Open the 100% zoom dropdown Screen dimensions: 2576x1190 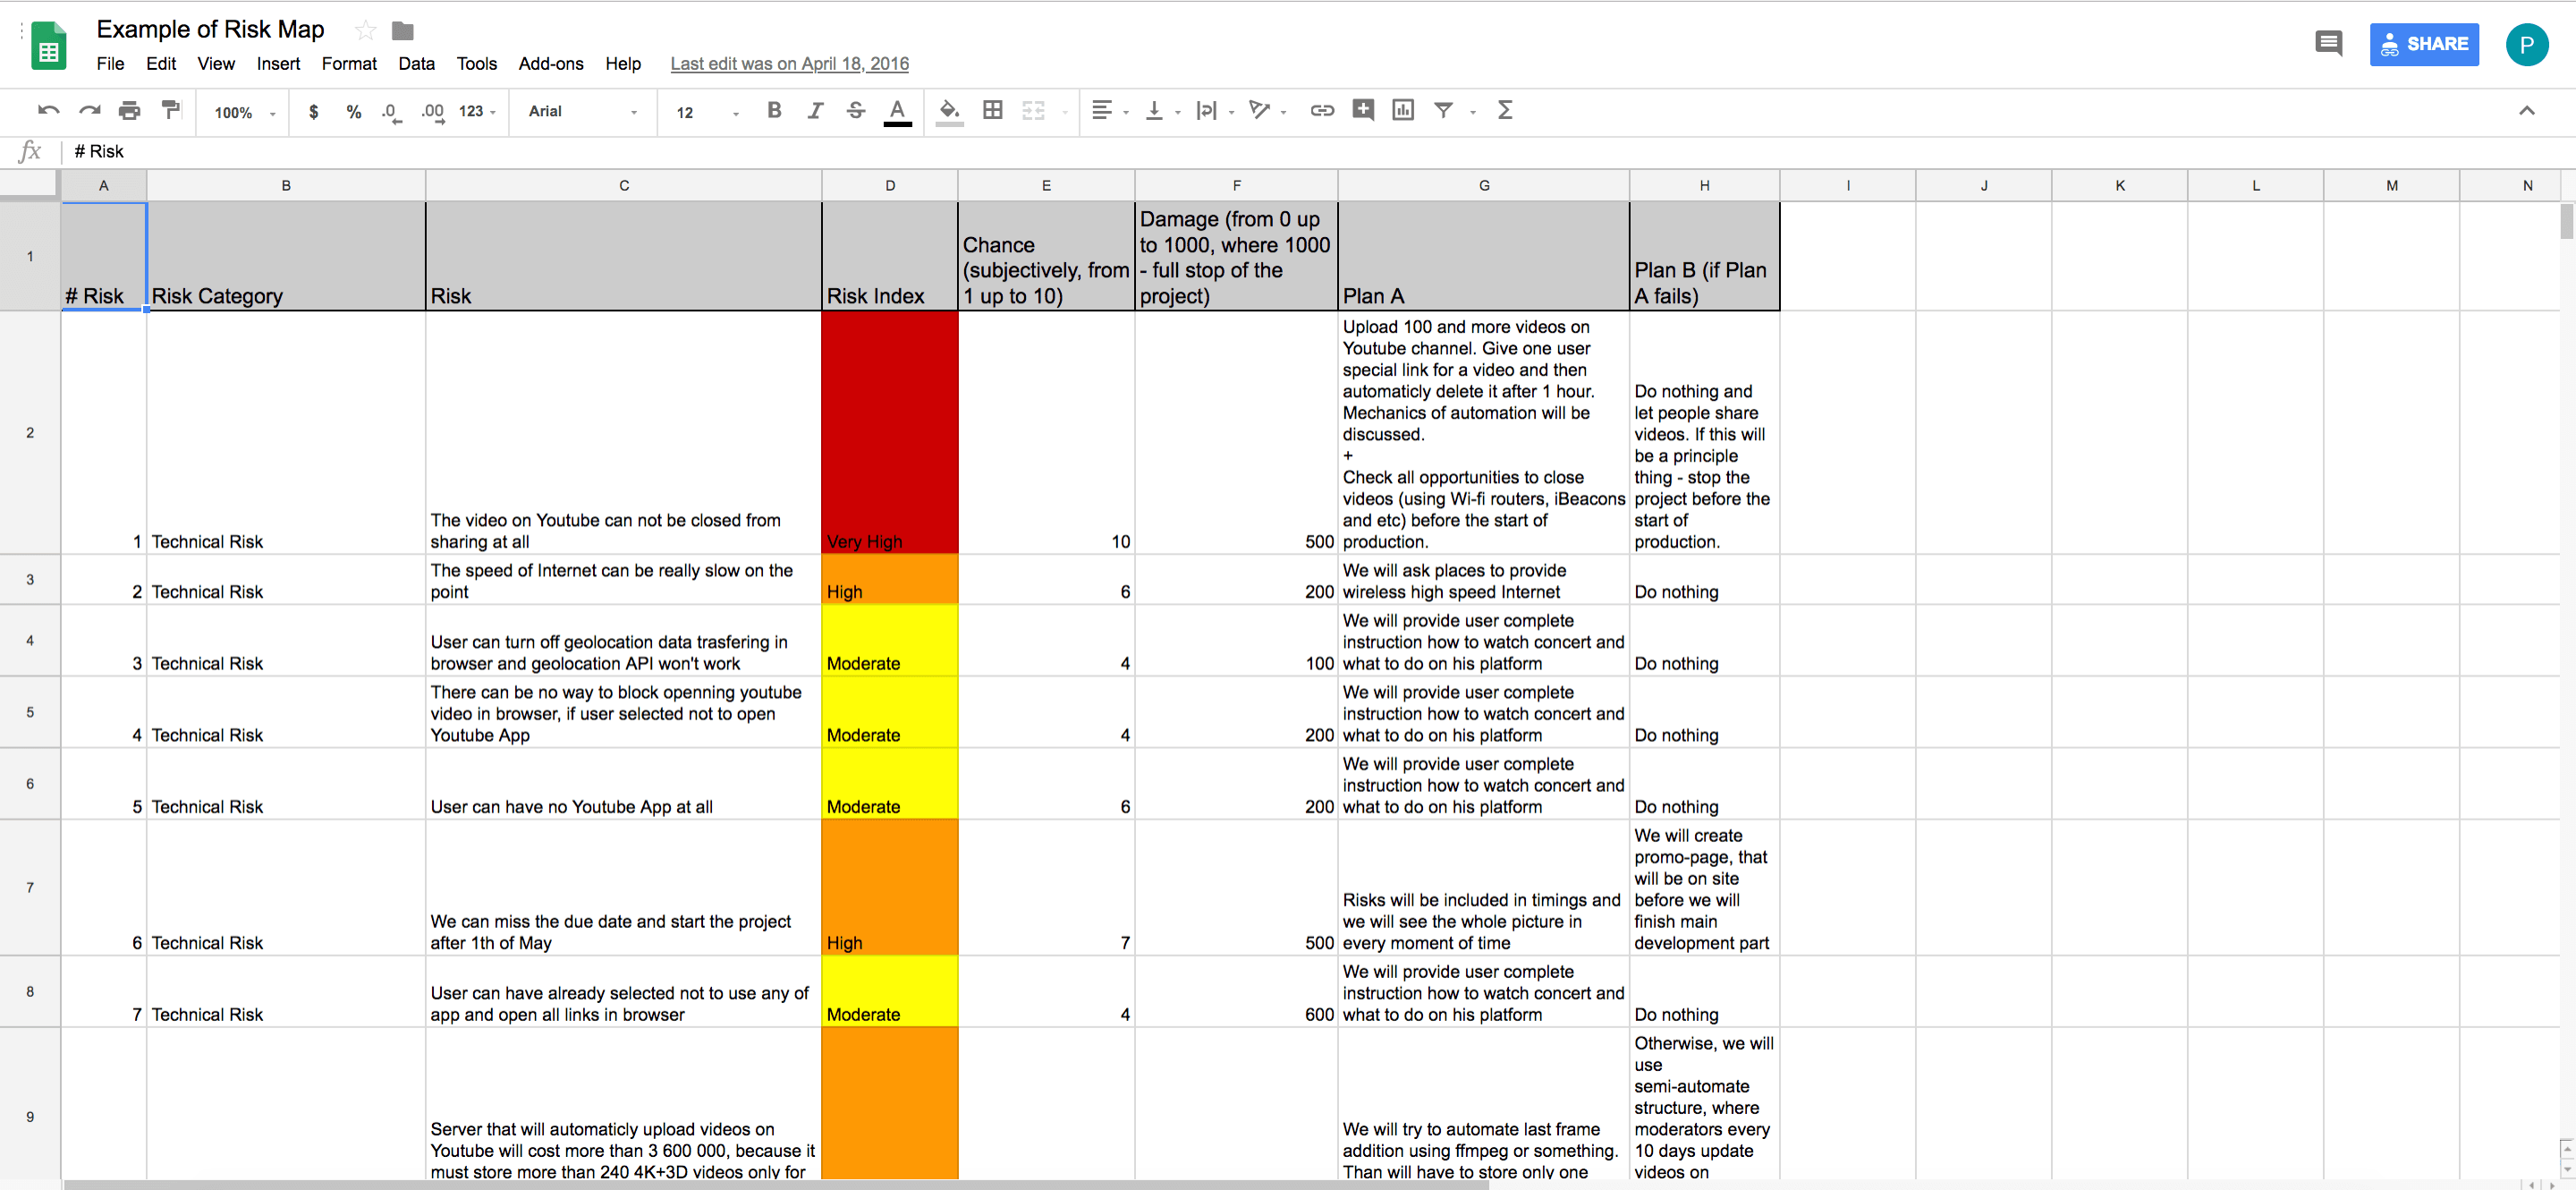tap(244, 113)
